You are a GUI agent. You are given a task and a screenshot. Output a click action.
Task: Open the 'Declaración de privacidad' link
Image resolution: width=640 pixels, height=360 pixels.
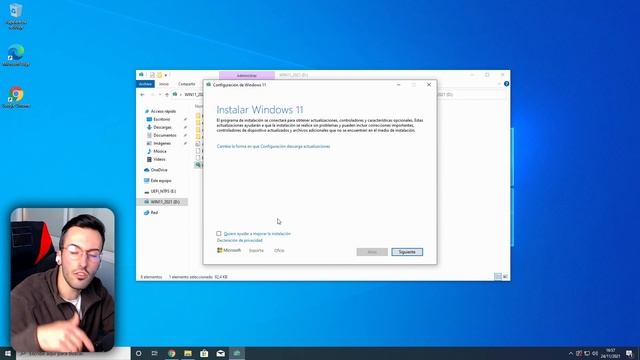240,240
